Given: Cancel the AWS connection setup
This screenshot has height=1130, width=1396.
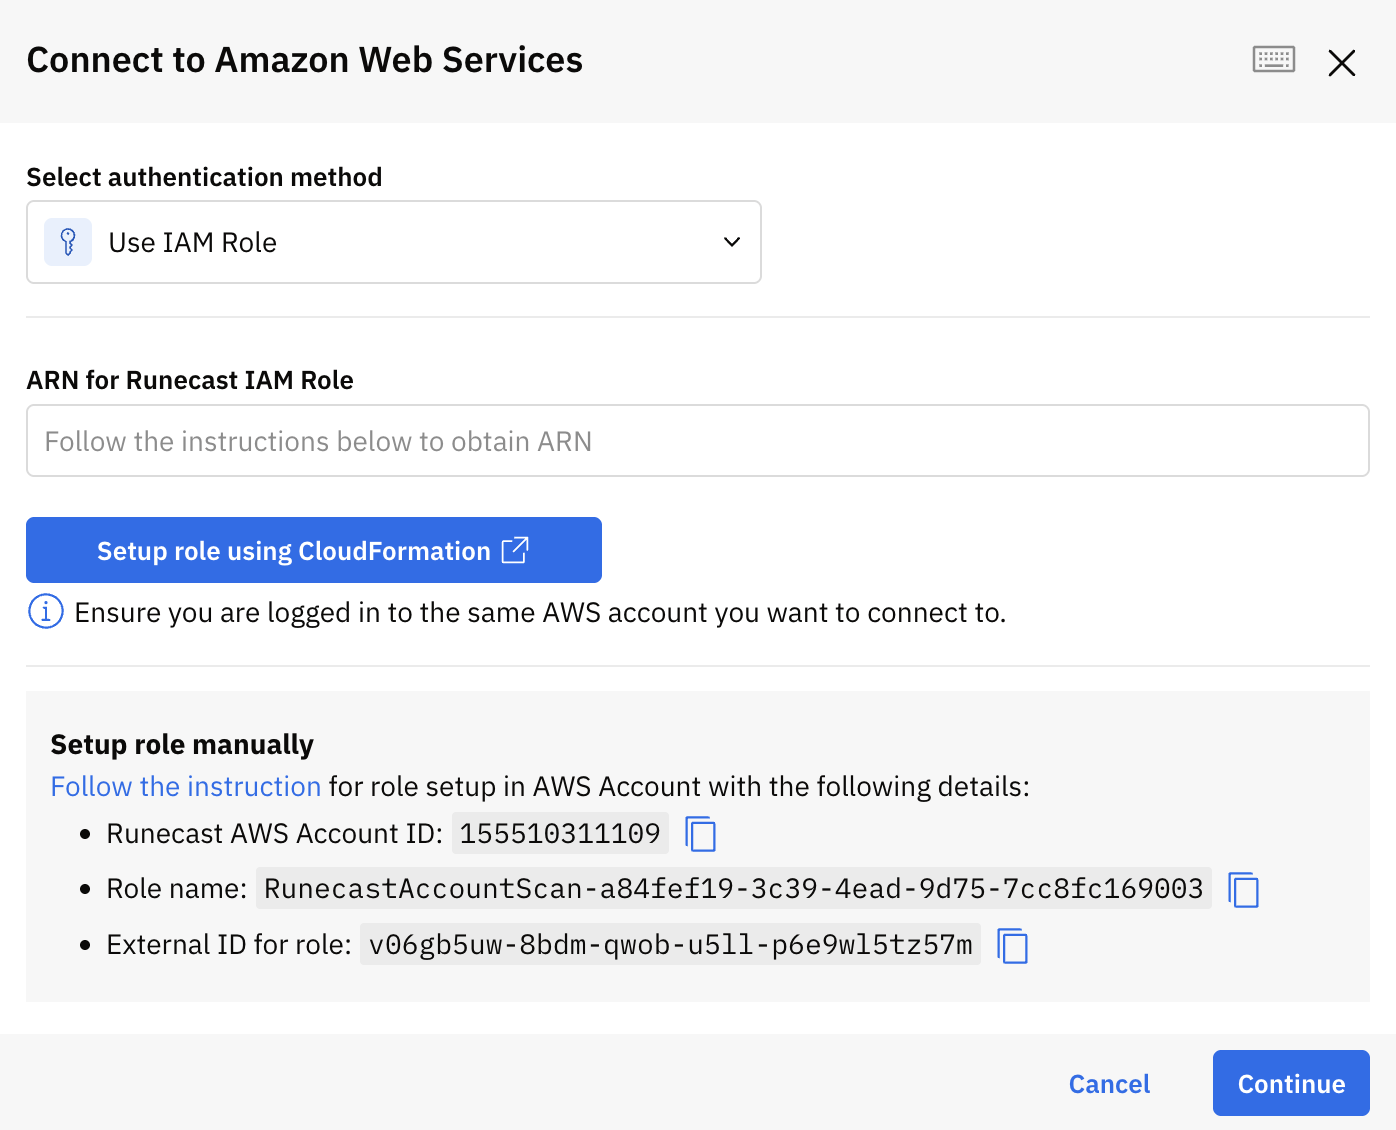Looking at the screenshot, I should (1109, 1084).
